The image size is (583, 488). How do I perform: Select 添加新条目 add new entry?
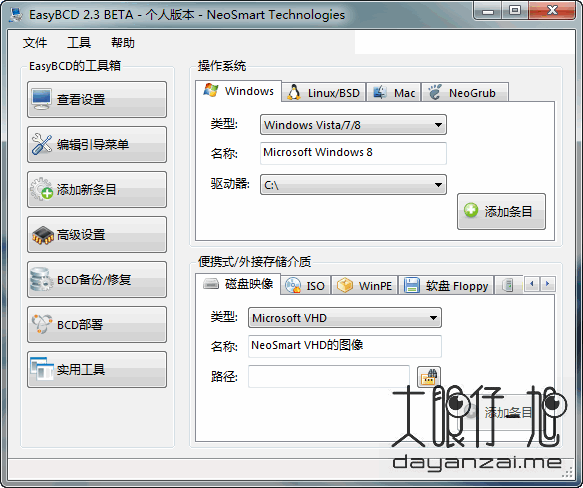(97, 190)
